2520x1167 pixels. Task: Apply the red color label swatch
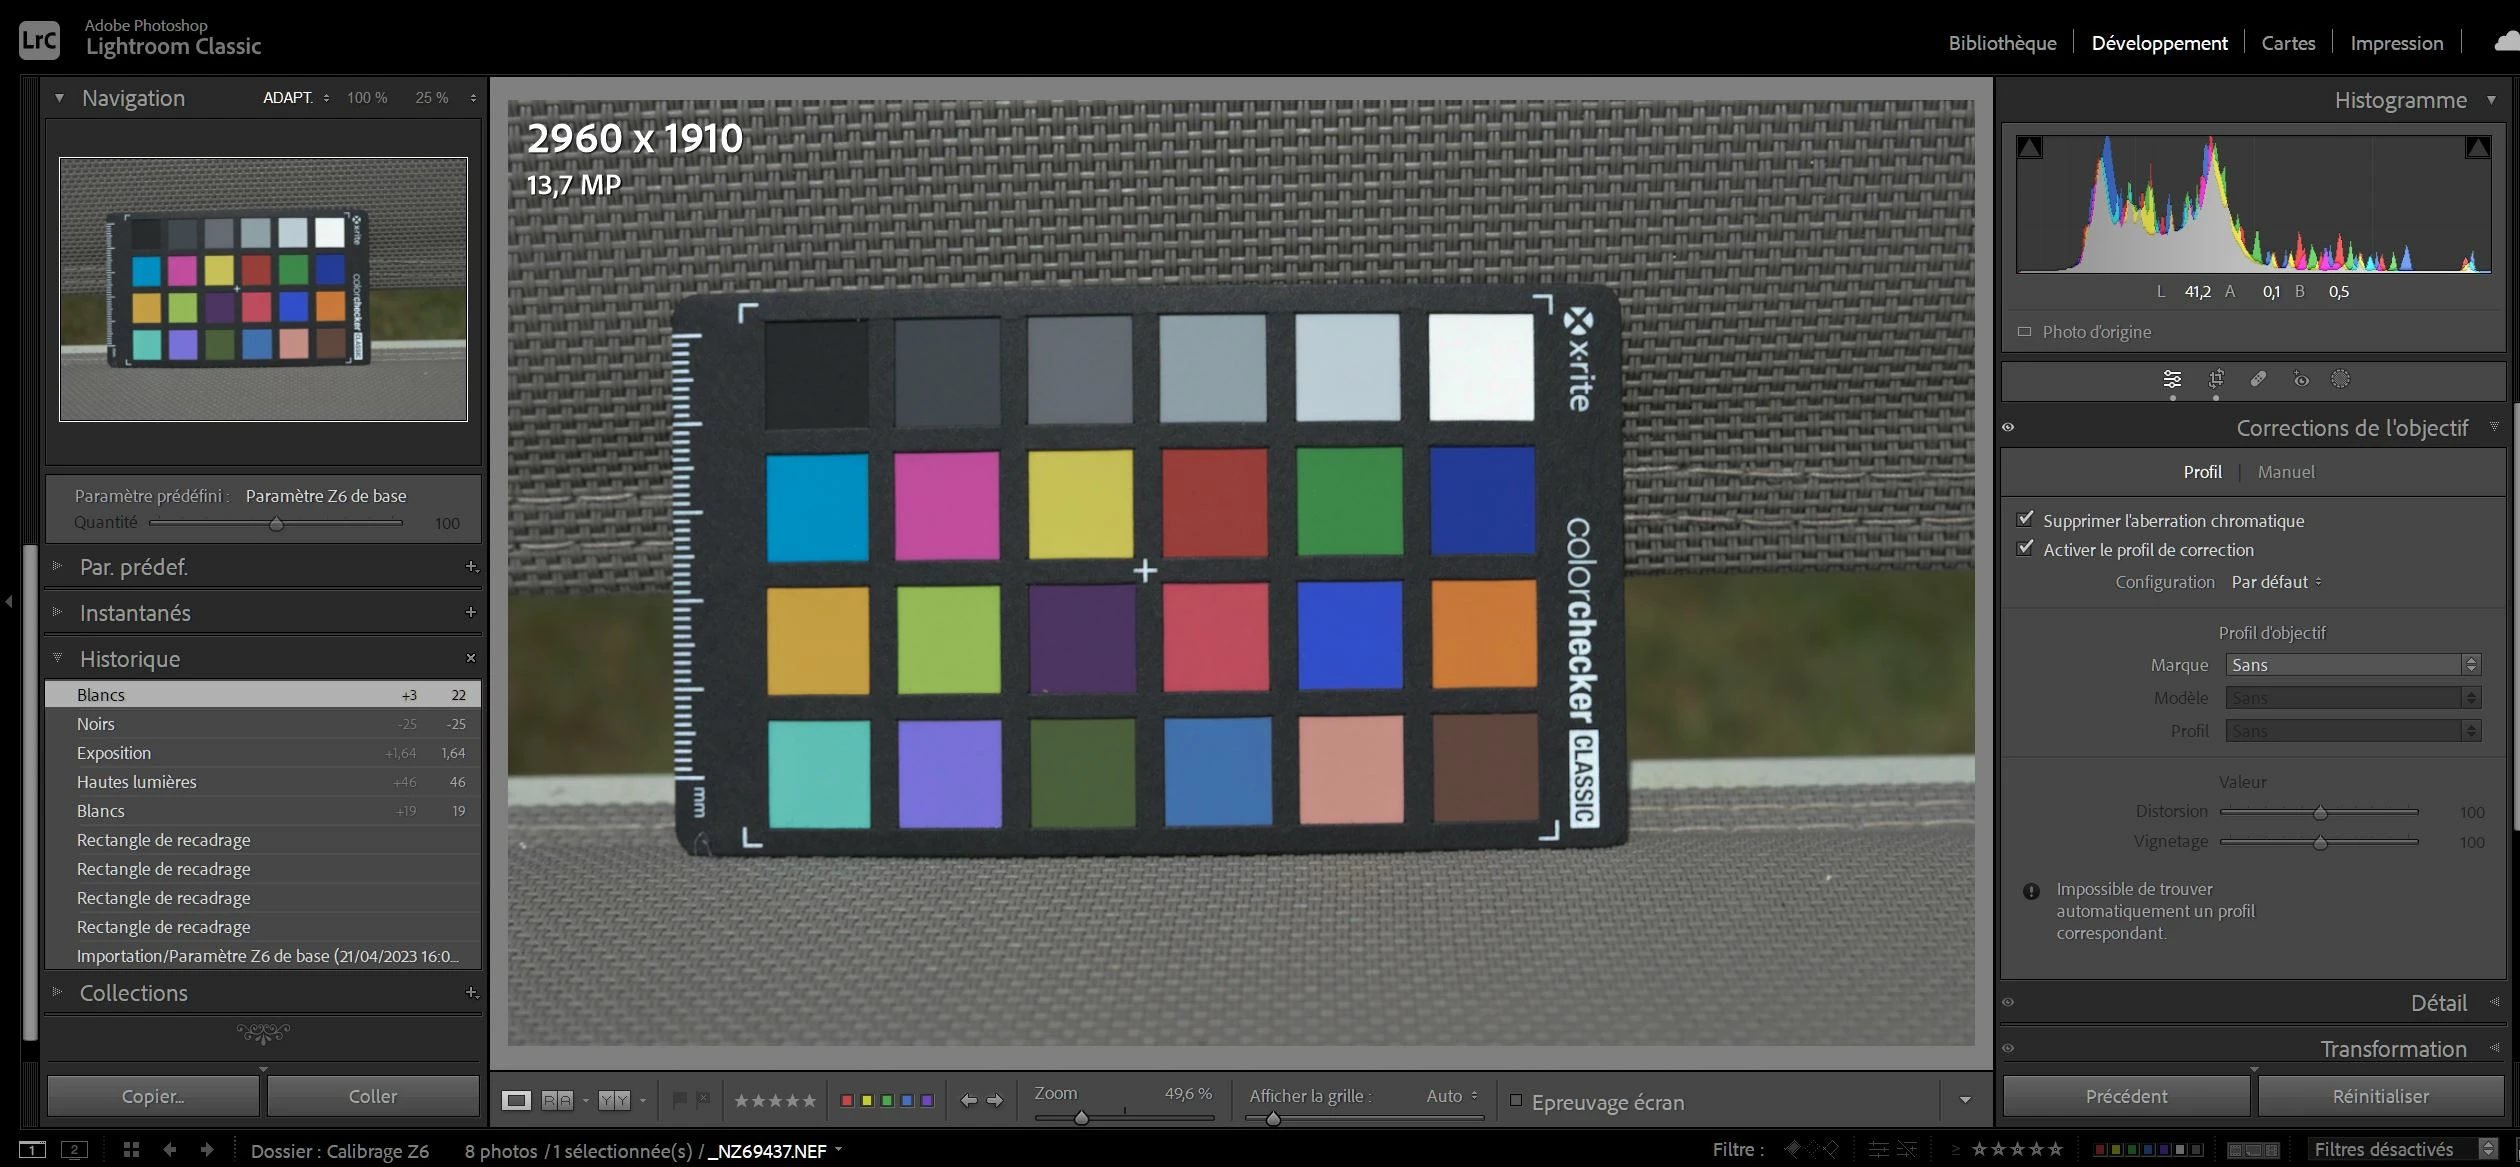tap(847, 1100)
